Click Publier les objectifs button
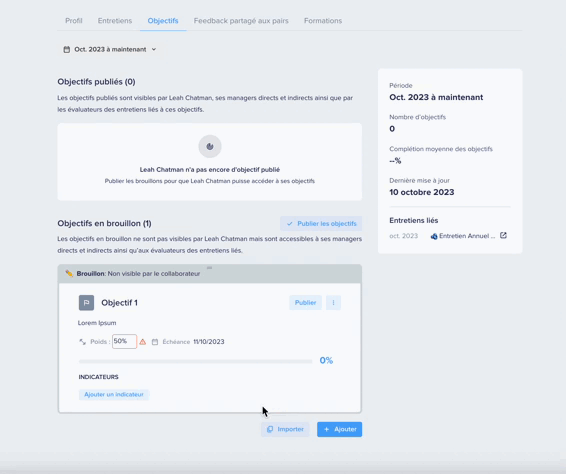 pos(321,223)
